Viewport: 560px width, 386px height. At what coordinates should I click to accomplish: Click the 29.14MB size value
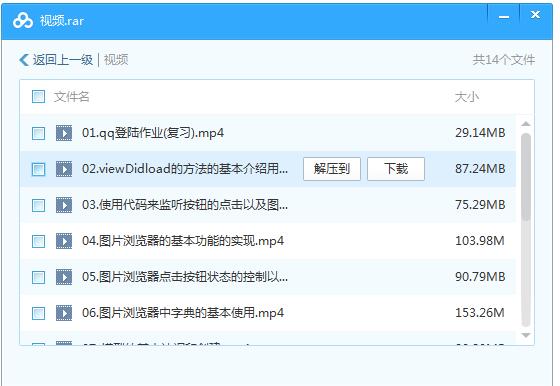480,133
